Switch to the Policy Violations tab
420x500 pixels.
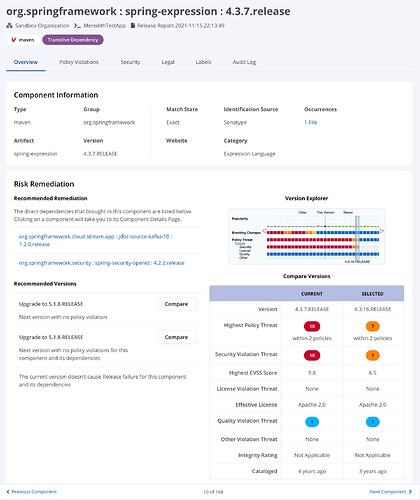pyautogui.click(x=79, y=62)
